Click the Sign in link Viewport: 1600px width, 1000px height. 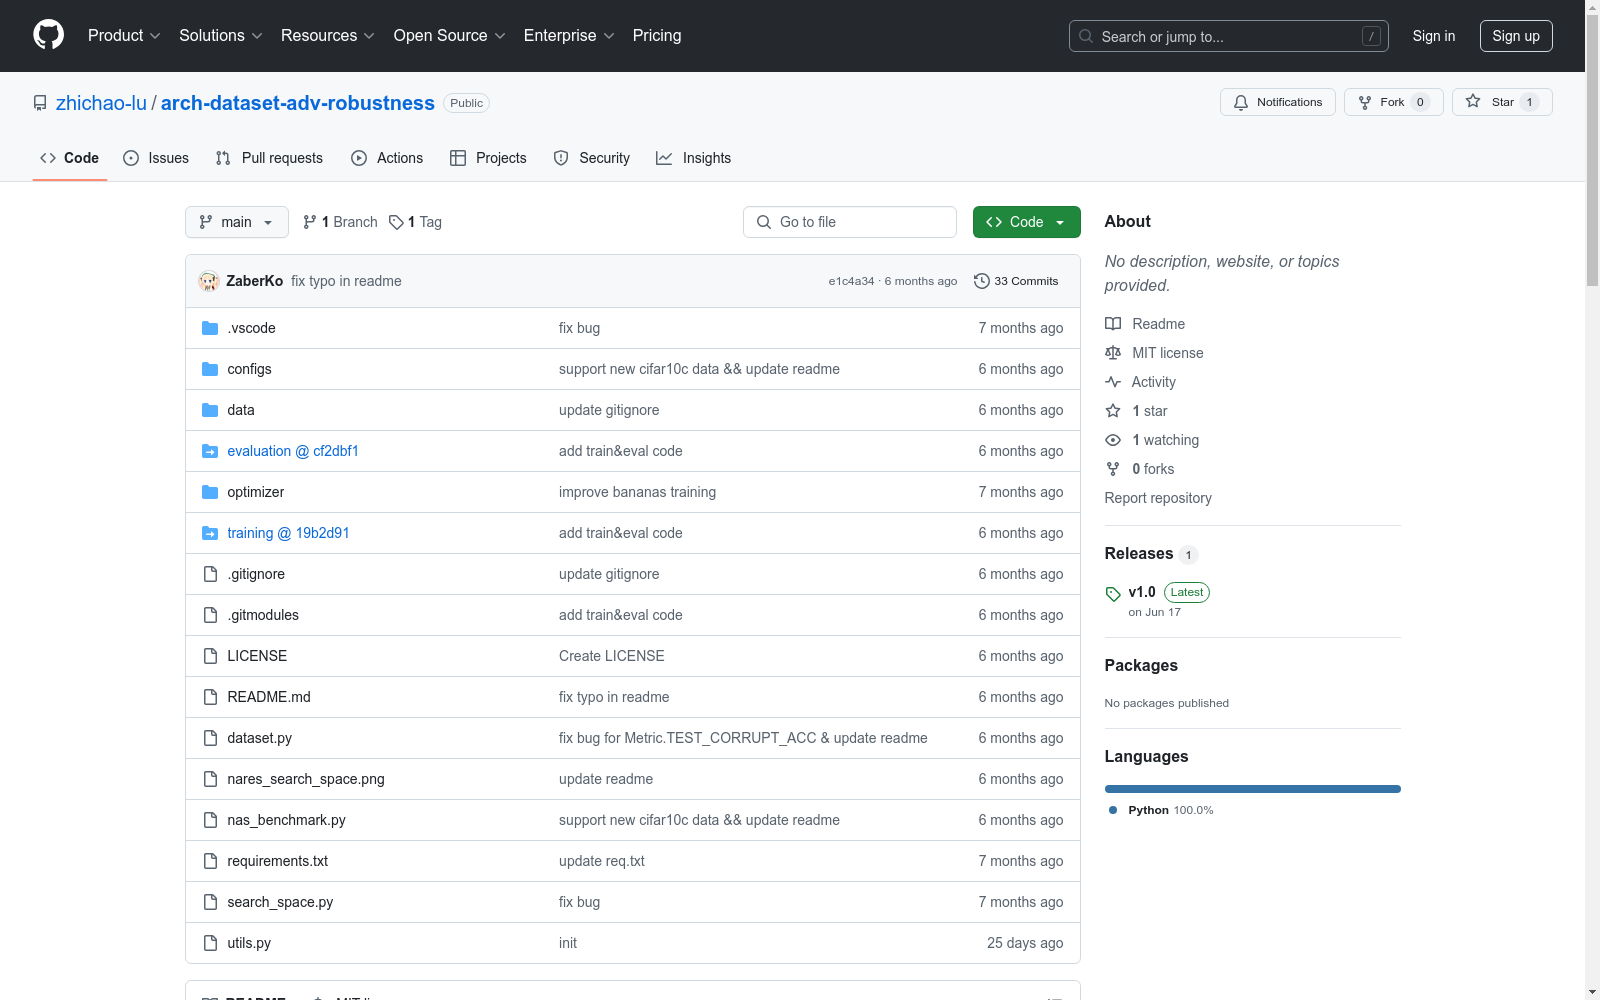coord(1434,36)
